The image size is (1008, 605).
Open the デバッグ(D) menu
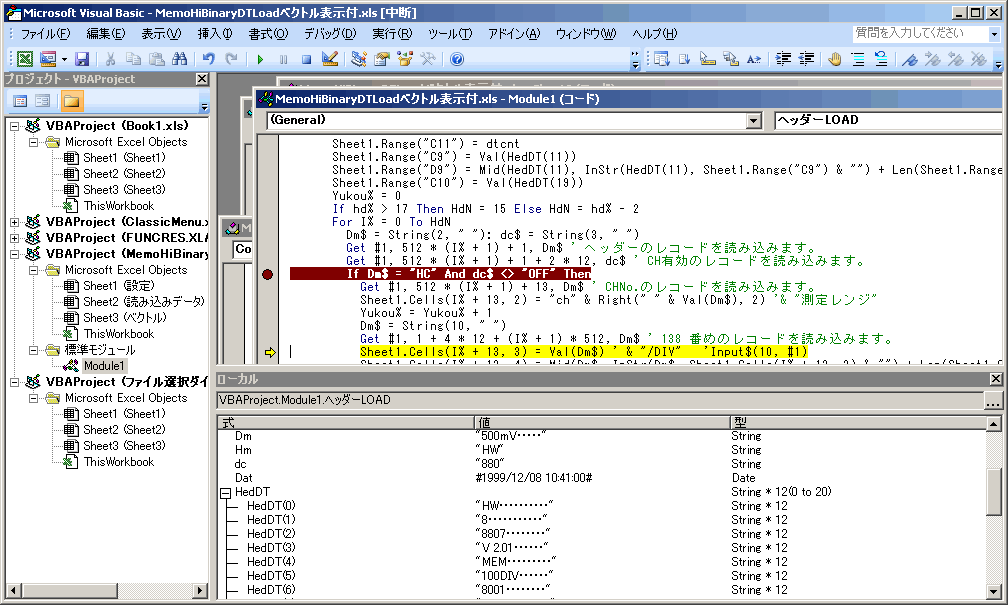(x=330, y=33)
